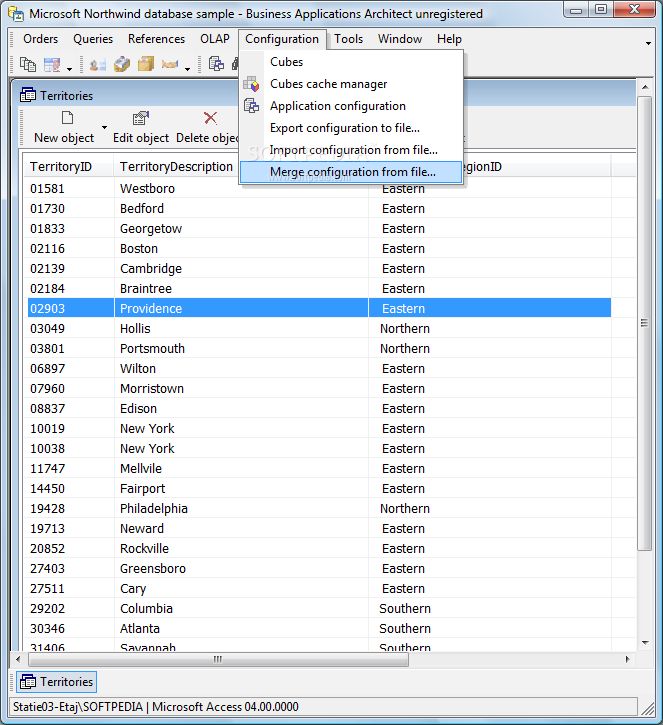Screen dimensions: 663x725
Task: Select the Portsmouth territory cell
Action: [241, 349]
